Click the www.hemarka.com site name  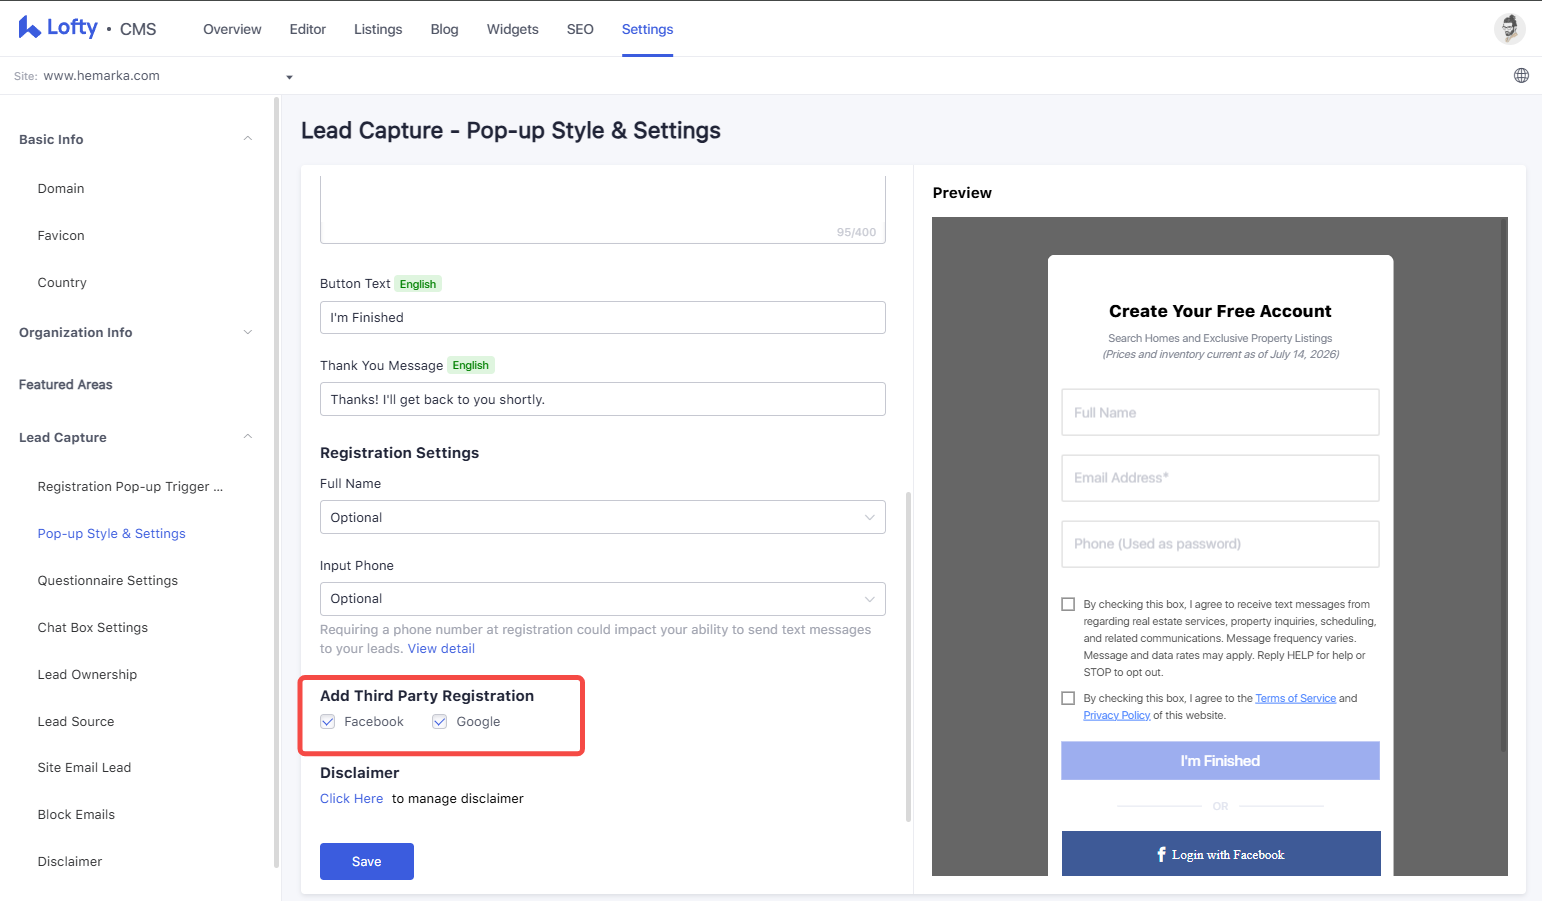point(102,76)
